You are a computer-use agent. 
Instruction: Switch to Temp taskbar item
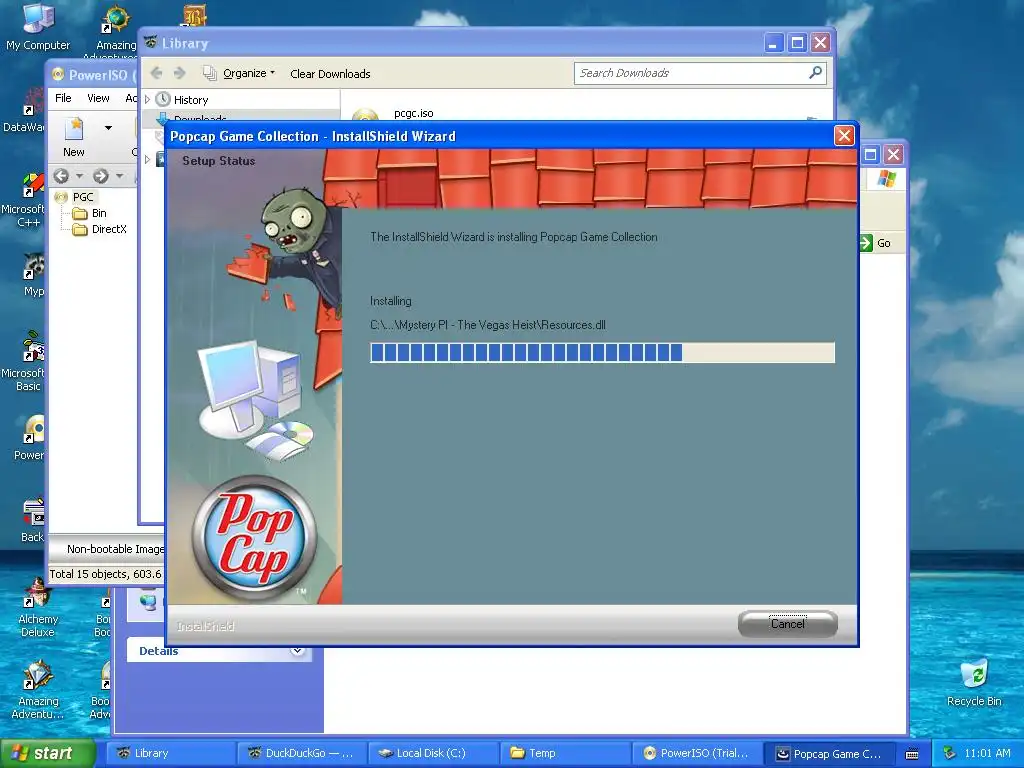pos(566,753)
